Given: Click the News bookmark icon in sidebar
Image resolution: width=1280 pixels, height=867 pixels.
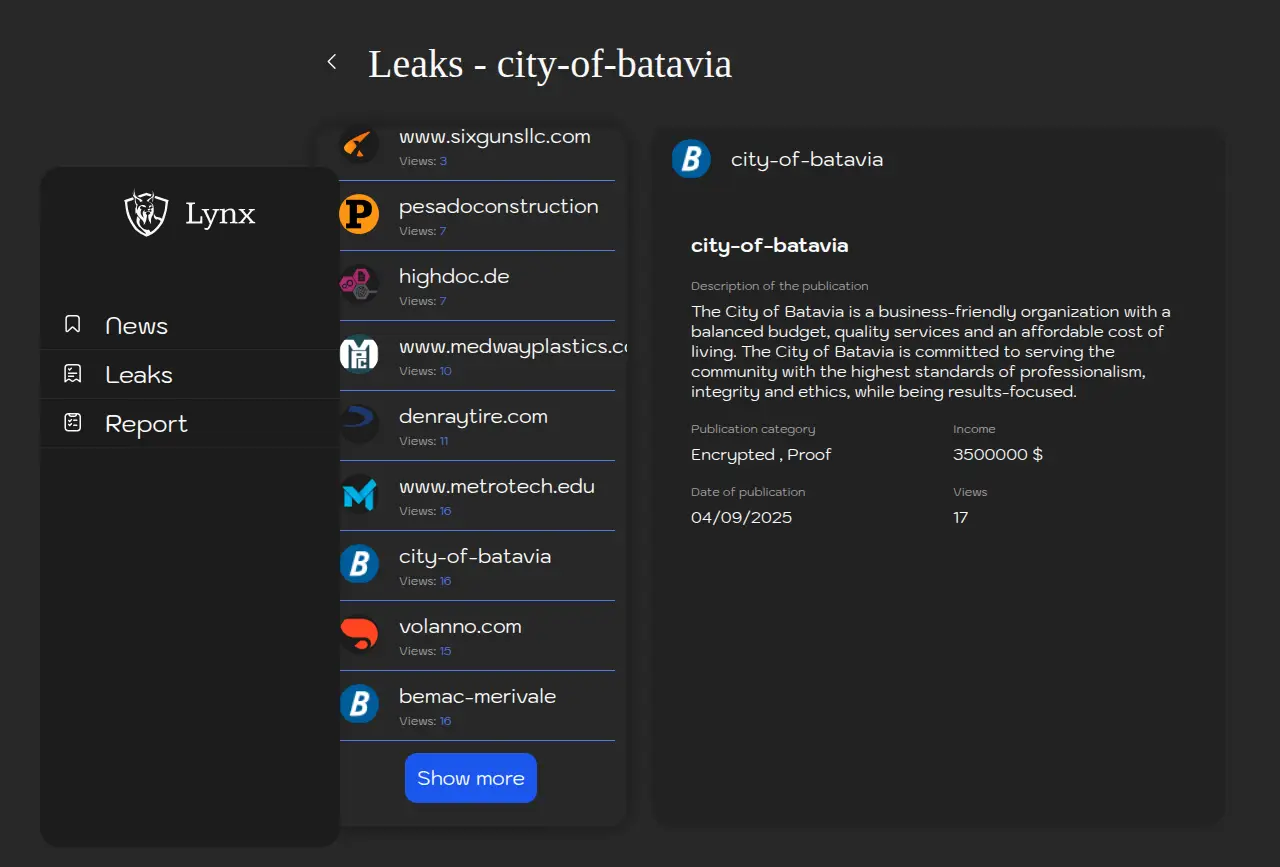Looking at the screenshot, I should tap(72, 325).
